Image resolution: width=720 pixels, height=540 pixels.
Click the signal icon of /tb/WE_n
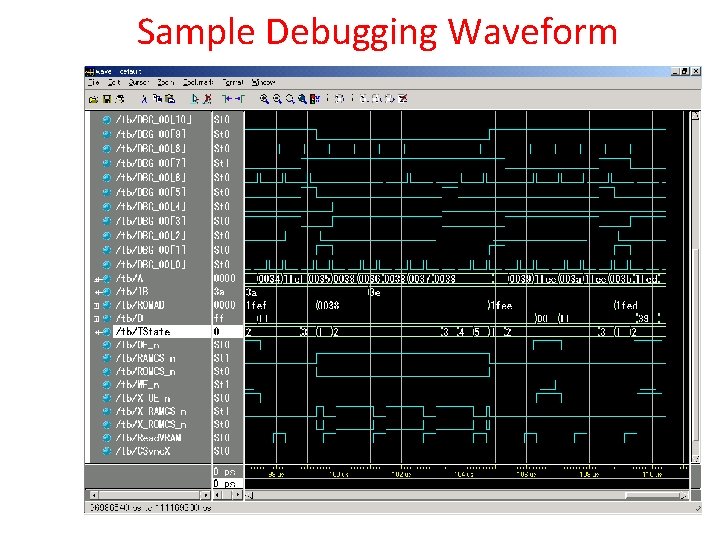[107, 385]
